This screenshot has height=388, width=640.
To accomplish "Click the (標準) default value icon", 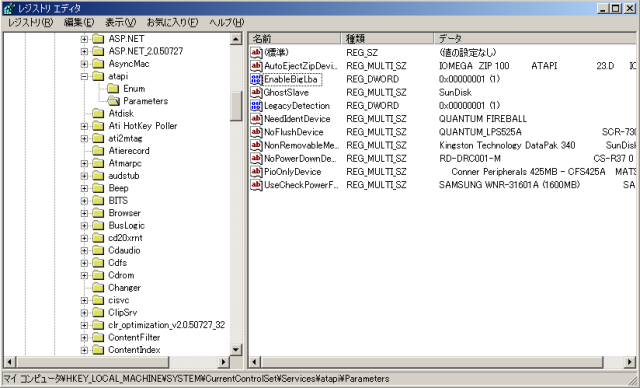I will point(256,52).
